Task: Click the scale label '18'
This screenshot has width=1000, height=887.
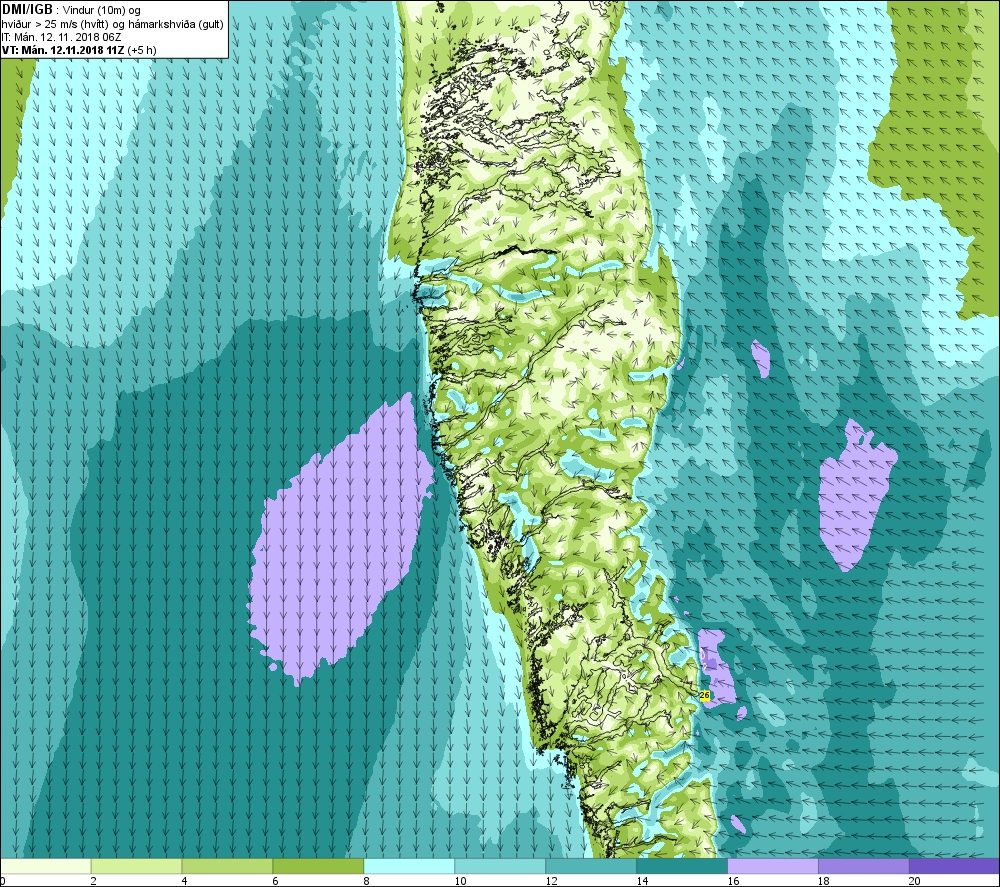Action: 824,881
